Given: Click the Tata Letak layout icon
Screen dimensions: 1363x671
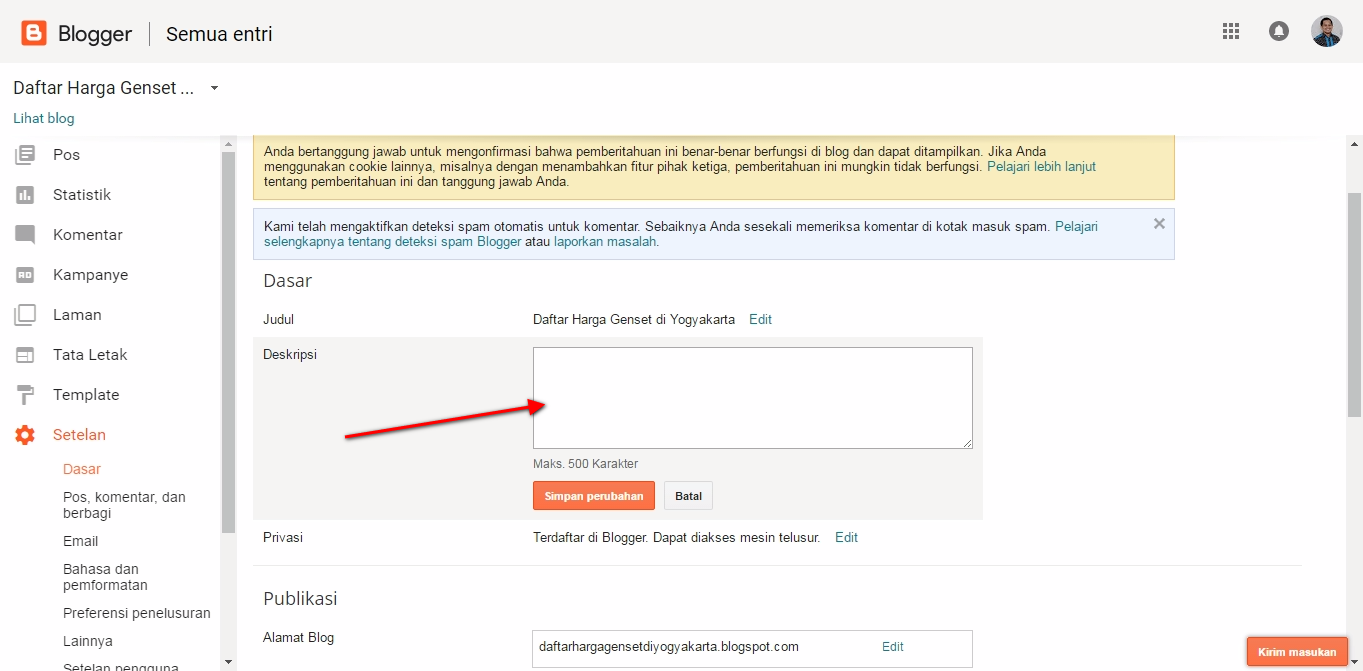Looking at the screenshot, I should click(25, 355).
